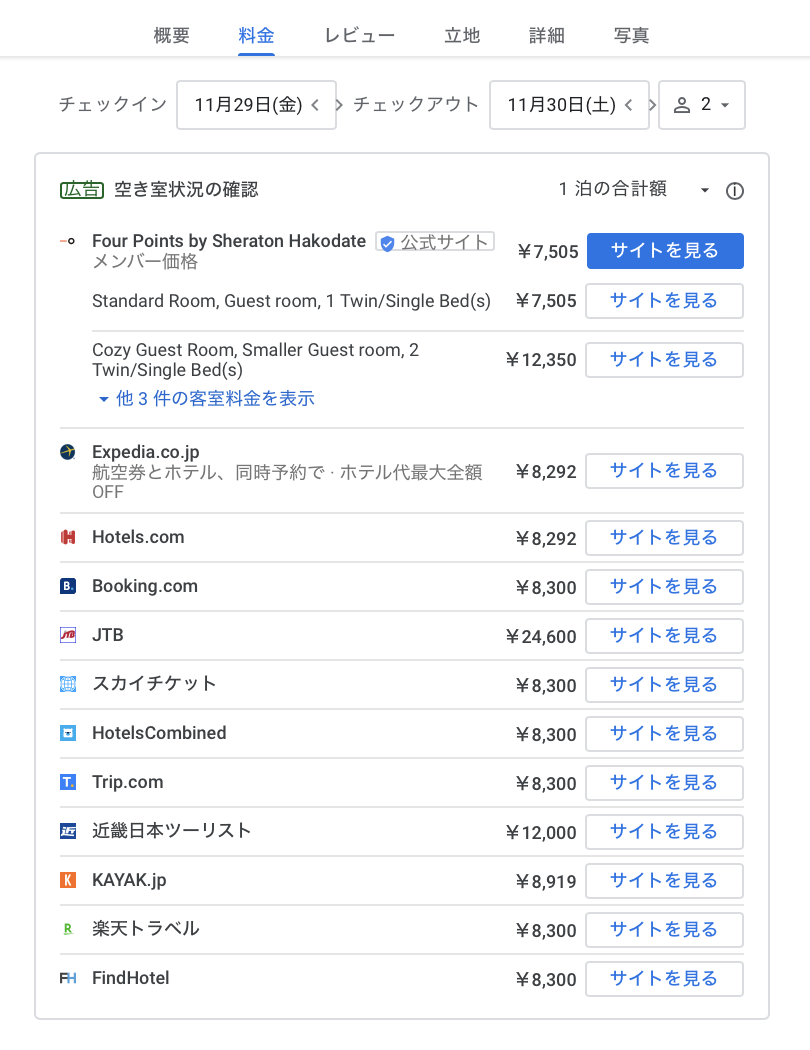This screenshot has width=810, height=1050.
Task: Move check-in date to next day
Action: coord(339,105)
